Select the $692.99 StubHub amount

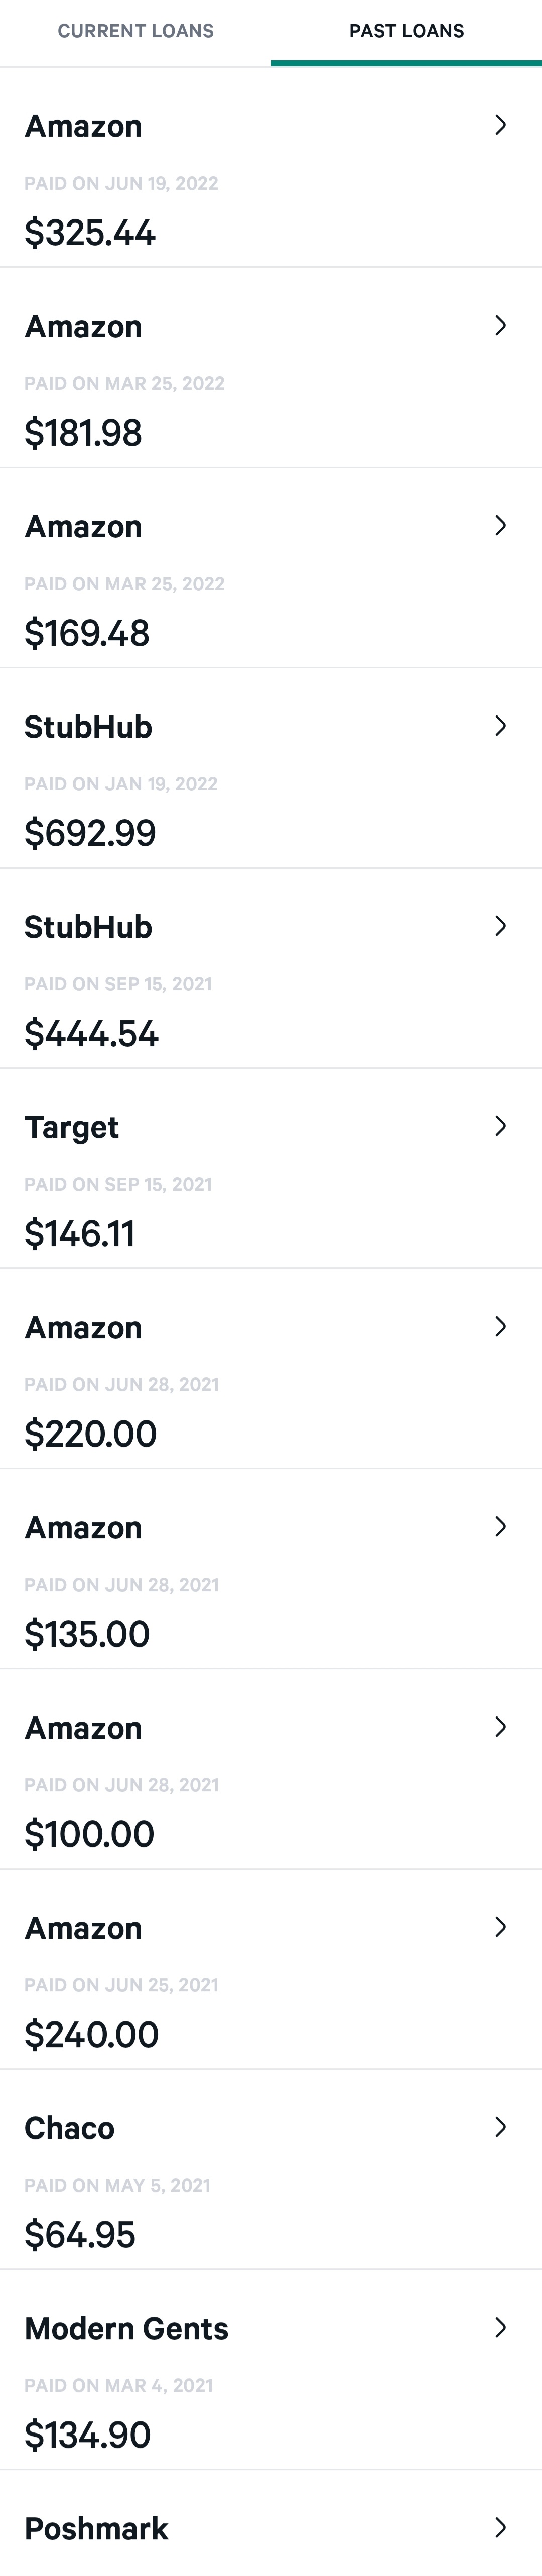pos(90,833)
